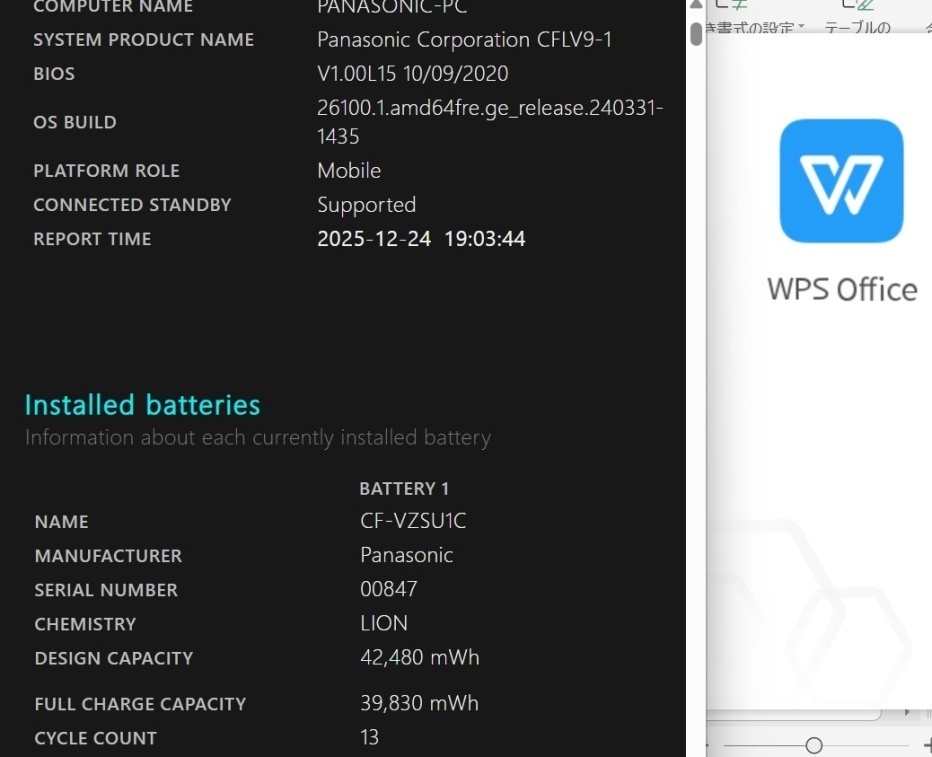Click the table format icon in ribbon
Screen dimensions: 932x757
click(x=858, y=6)
